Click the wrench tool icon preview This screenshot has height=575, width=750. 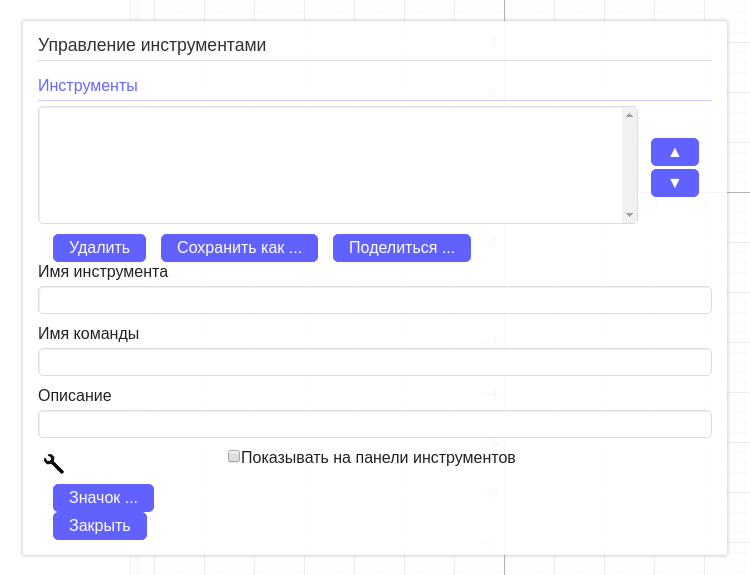[x=54, y=464]
